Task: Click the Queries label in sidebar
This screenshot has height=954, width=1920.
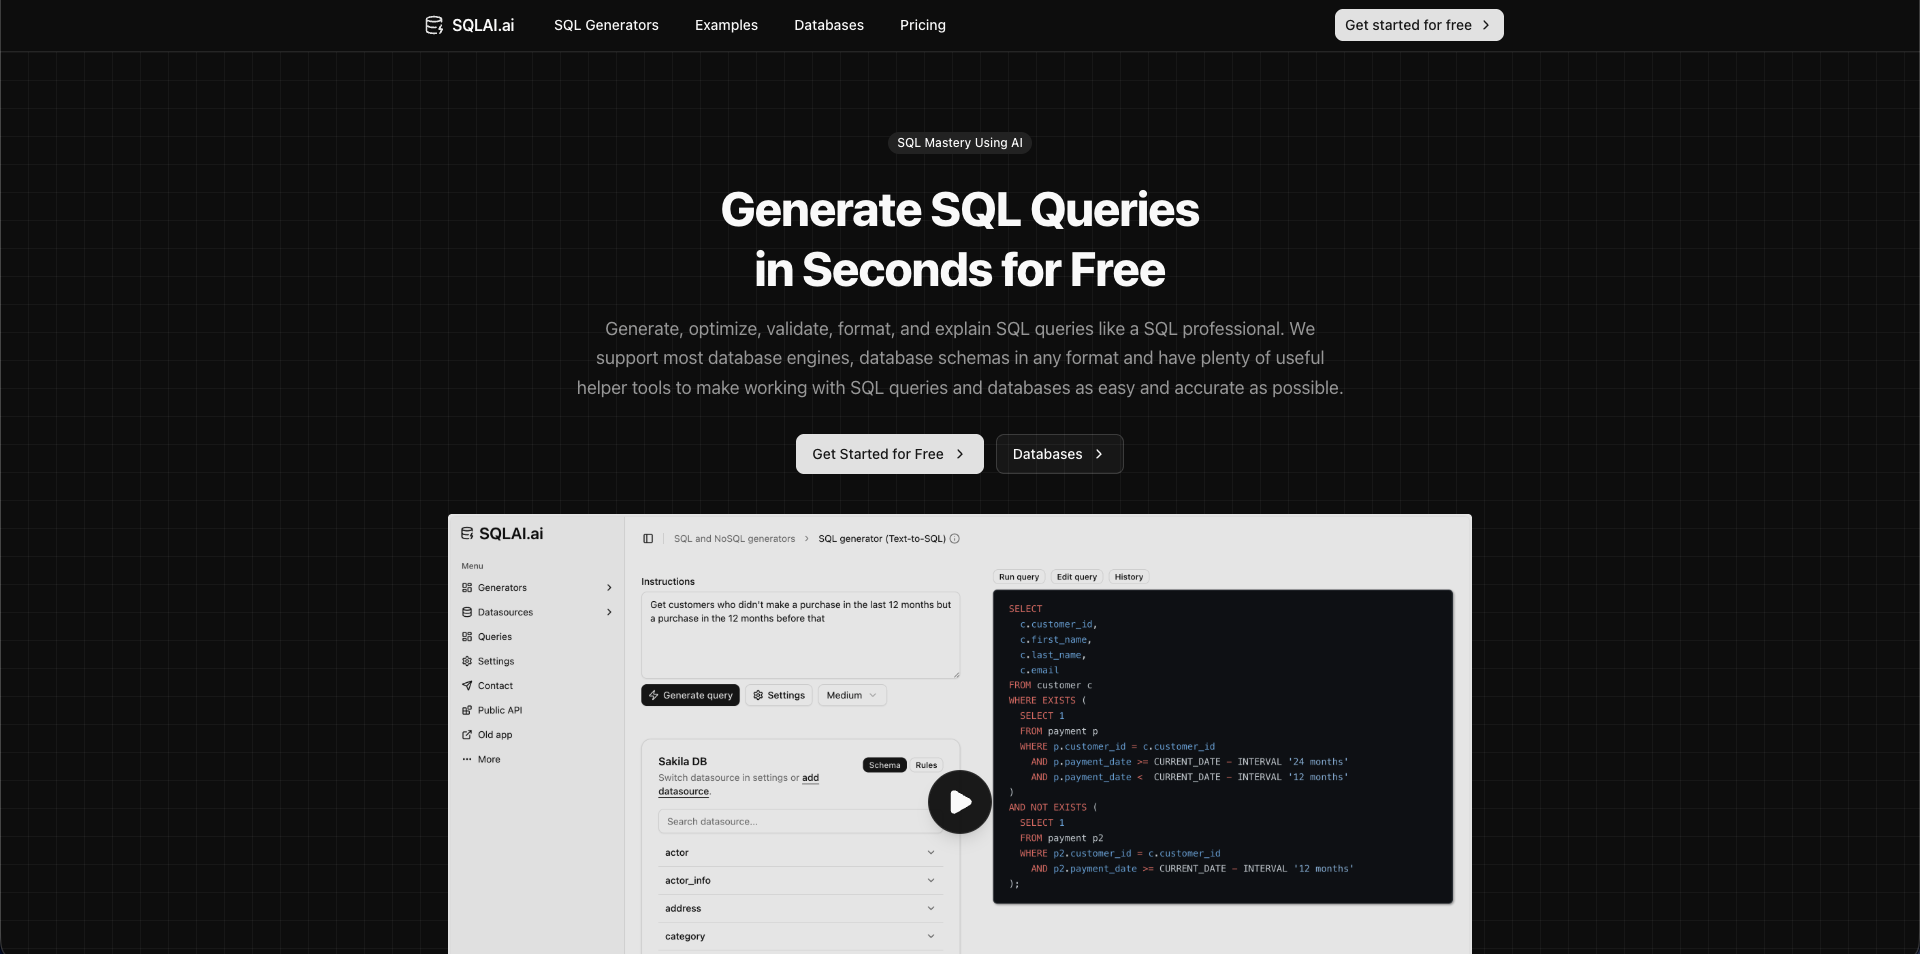Action: point(495,637)
